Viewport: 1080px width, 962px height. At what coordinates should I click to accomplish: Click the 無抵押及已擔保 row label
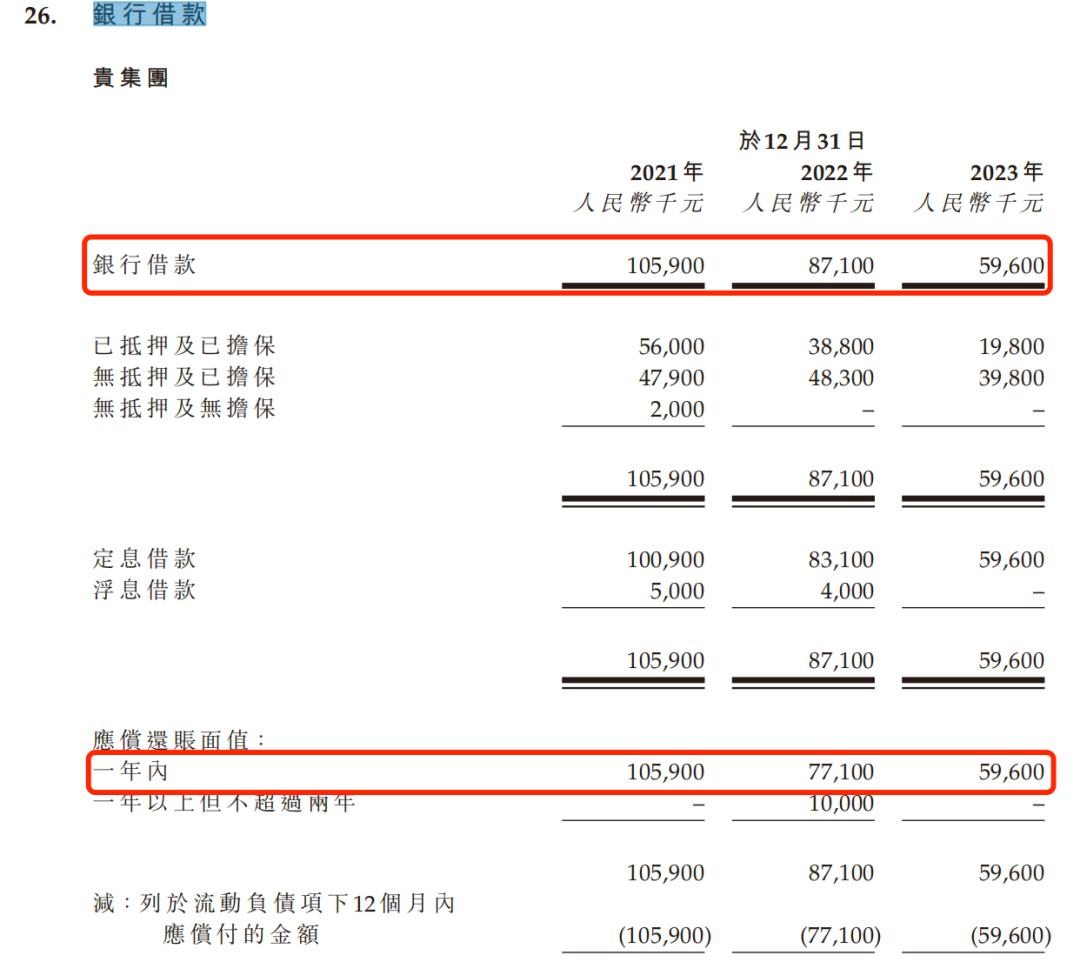tap(184, 378)
